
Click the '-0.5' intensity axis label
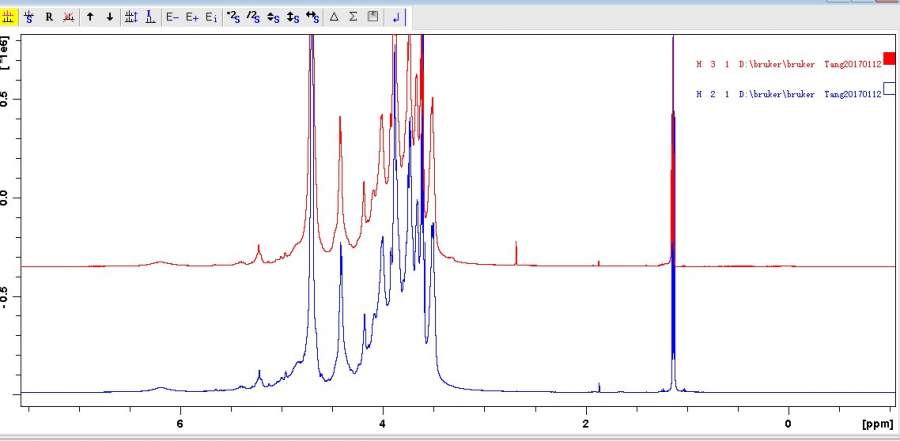pos(6,295)
